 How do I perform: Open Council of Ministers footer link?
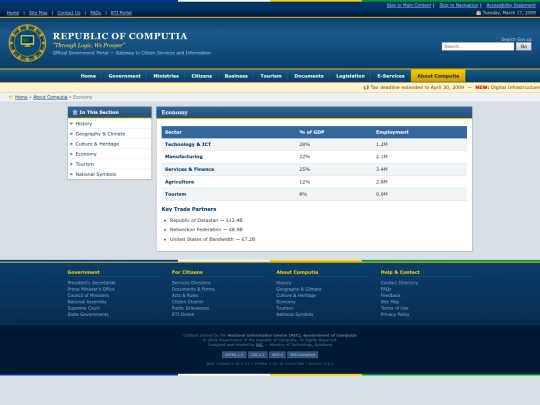tap(88, 295)
